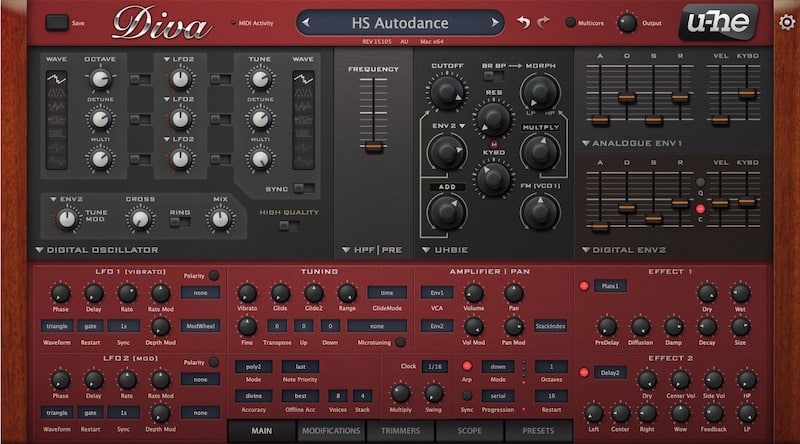Image resolution: width=800 pixels, height=444 pixels.
Task: Switch to the SCOPE tab
Action: [x=469, y=431]
